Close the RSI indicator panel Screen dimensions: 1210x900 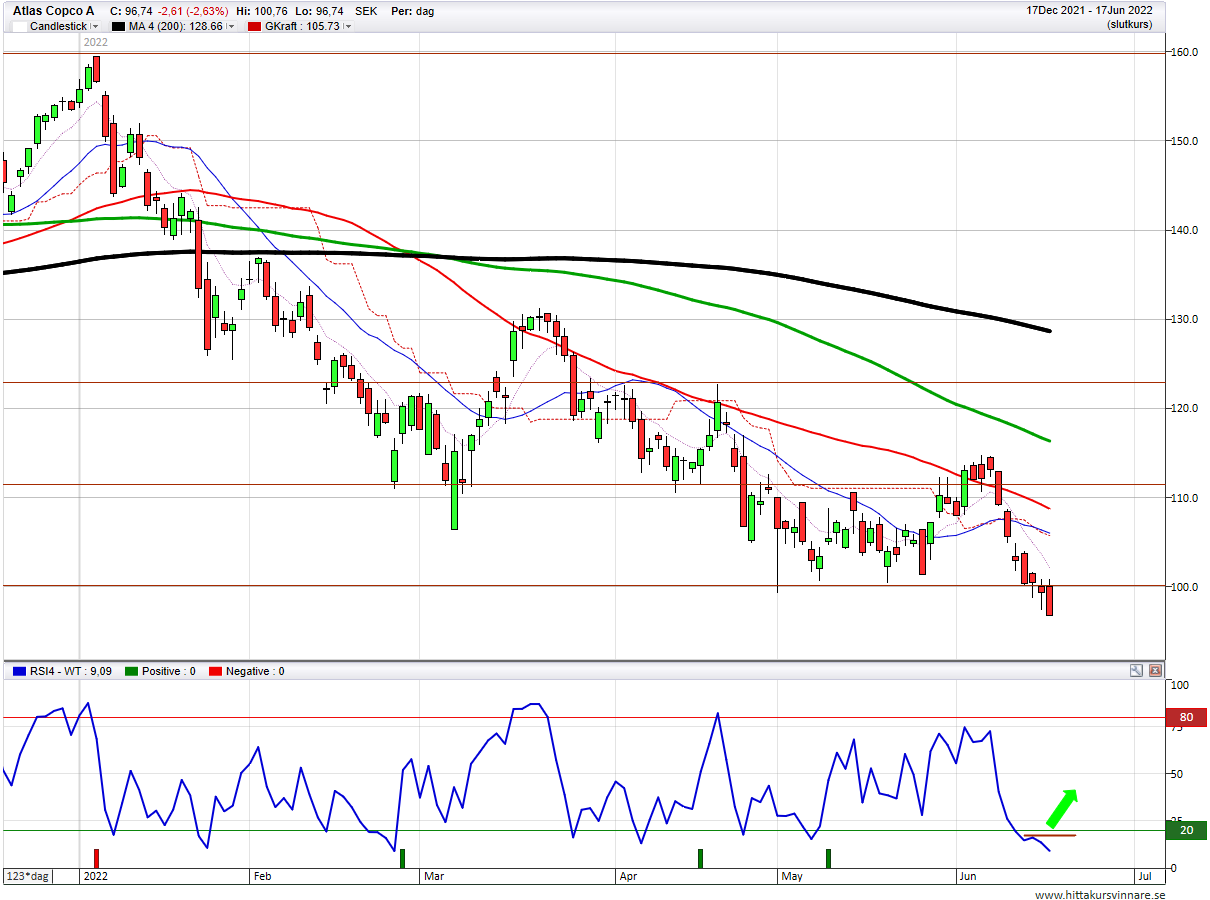[x=1155, y=671]
